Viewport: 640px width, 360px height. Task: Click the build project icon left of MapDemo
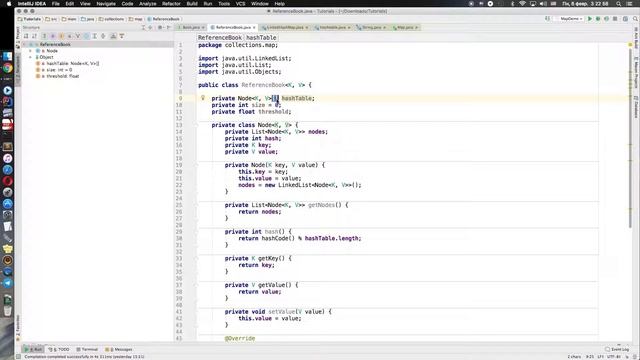click(x=547, y=19)
